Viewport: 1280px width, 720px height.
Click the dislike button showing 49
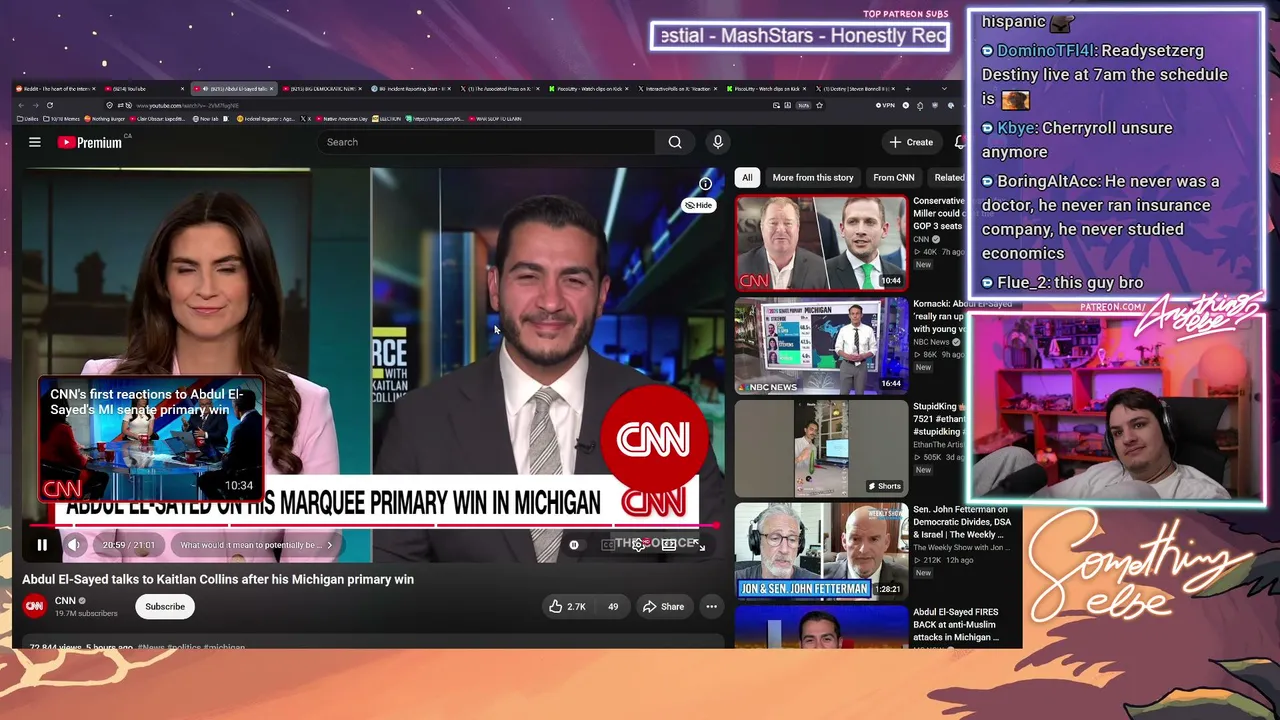click(x=613, y=606)
